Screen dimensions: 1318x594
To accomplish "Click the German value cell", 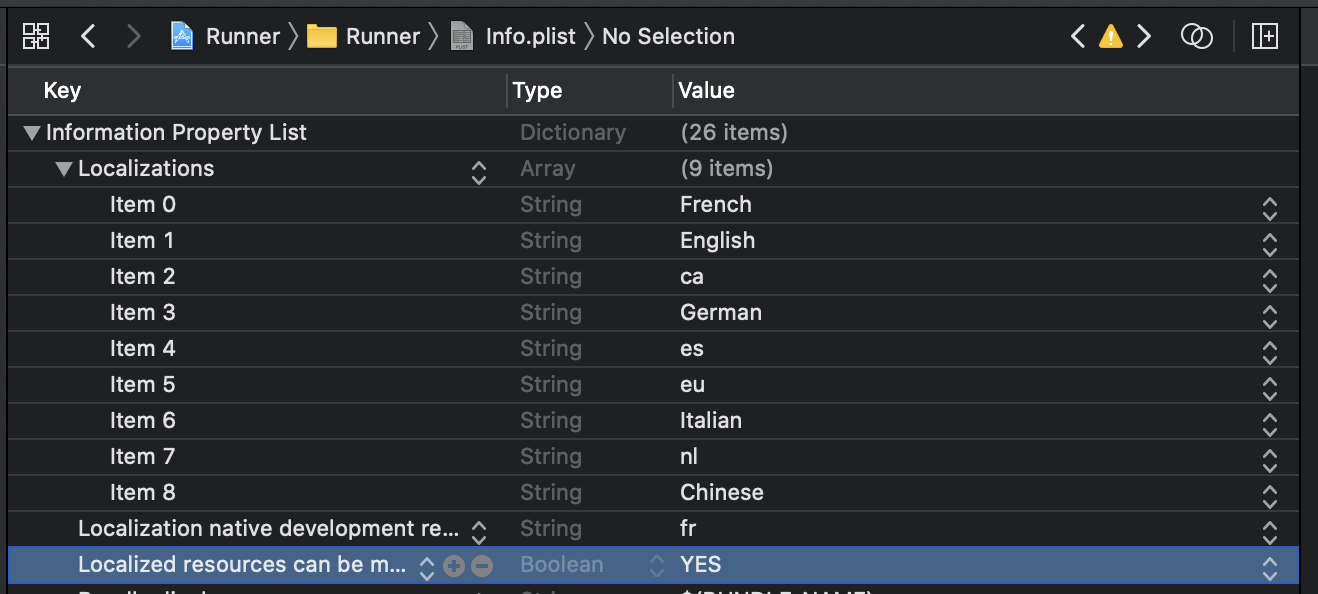I will [721, 313].
